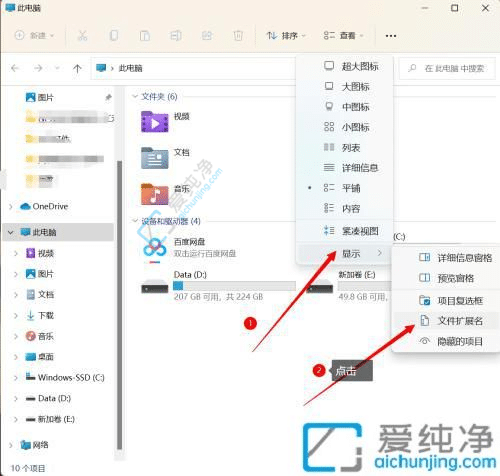
Task: Collapse the 设备和驱动器 (4) group chevron
Action: click(x=135, y=221)
